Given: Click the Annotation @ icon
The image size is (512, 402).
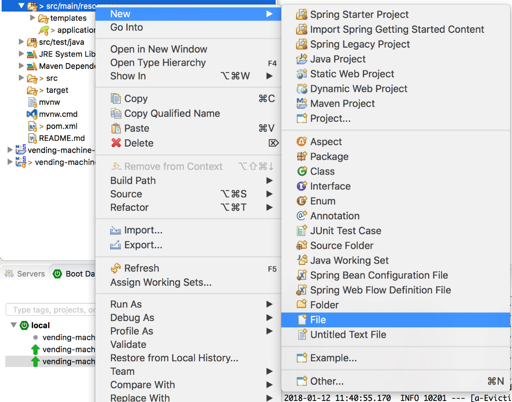Looking at the screenshot, I should [x=302, y=216].
